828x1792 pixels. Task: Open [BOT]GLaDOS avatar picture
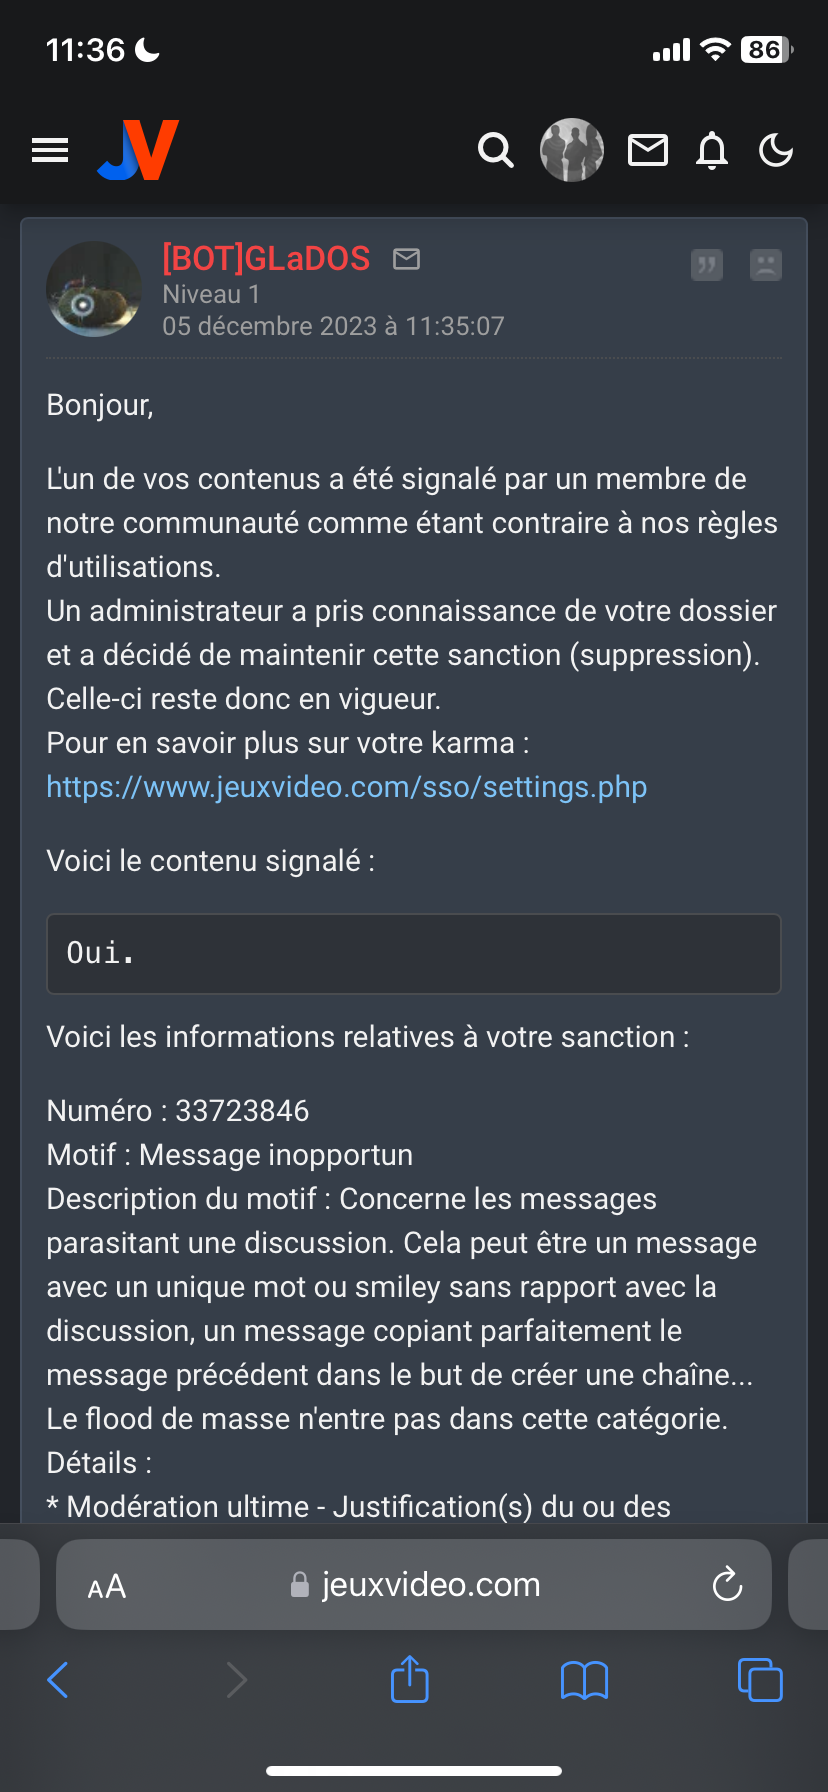94,289
